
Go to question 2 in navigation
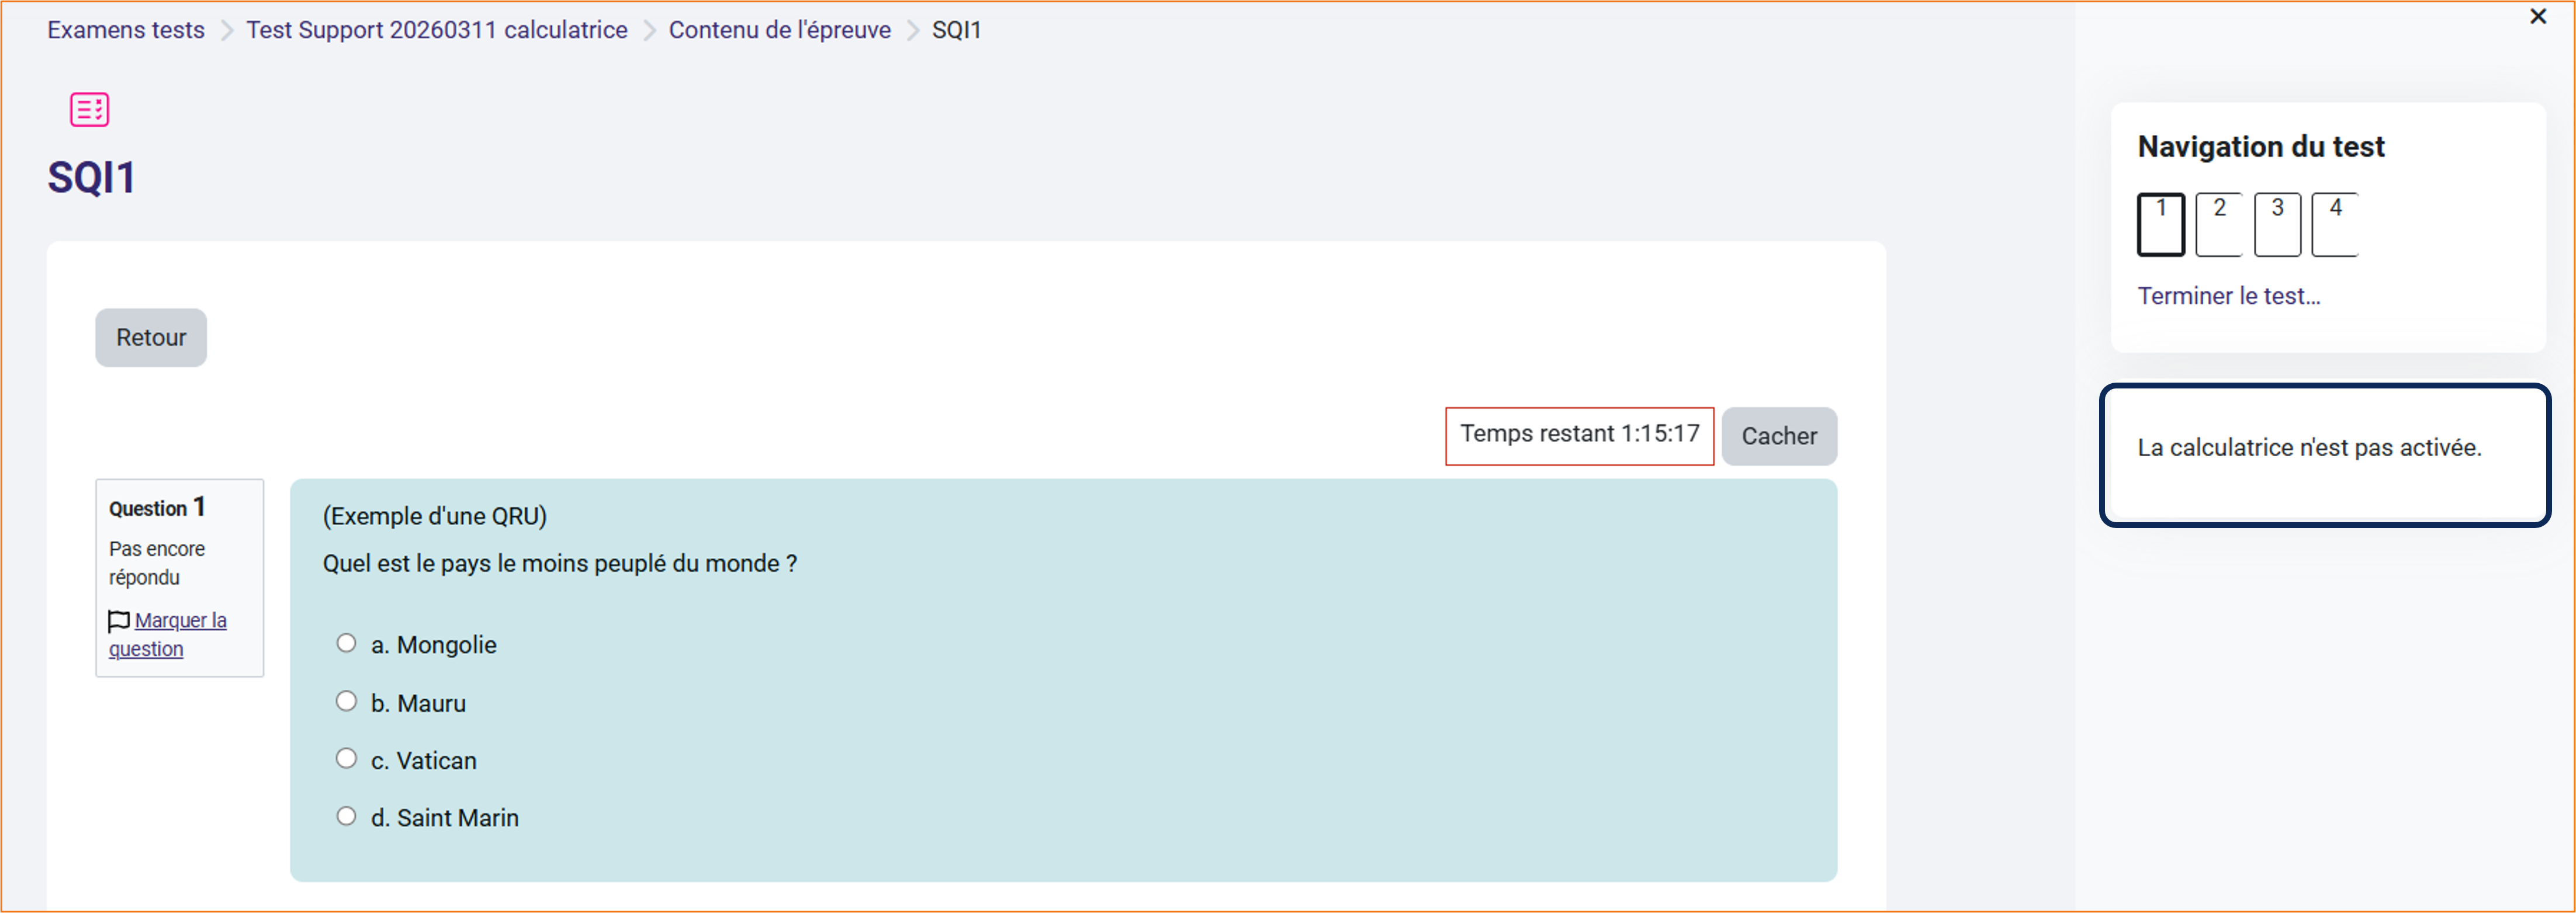click(x=2218, y=224)
